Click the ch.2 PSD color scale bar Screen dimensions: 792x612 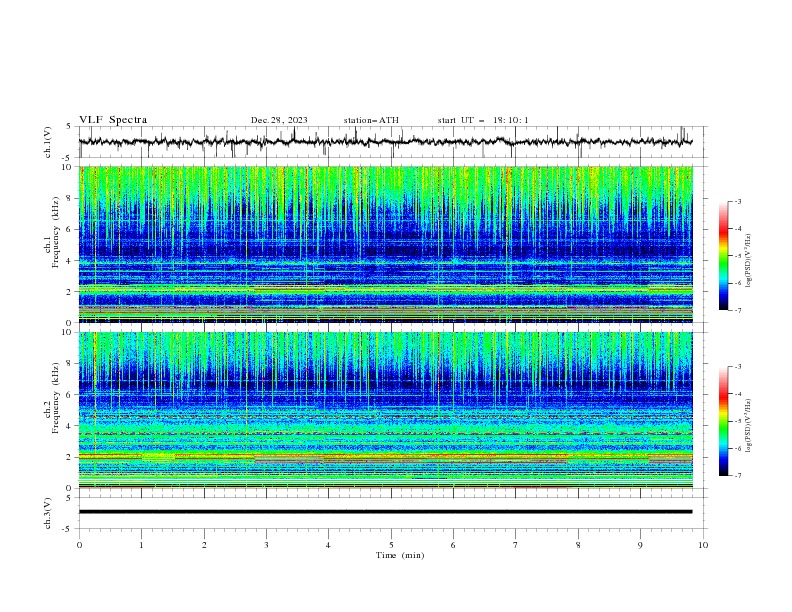tap(723, 421)
